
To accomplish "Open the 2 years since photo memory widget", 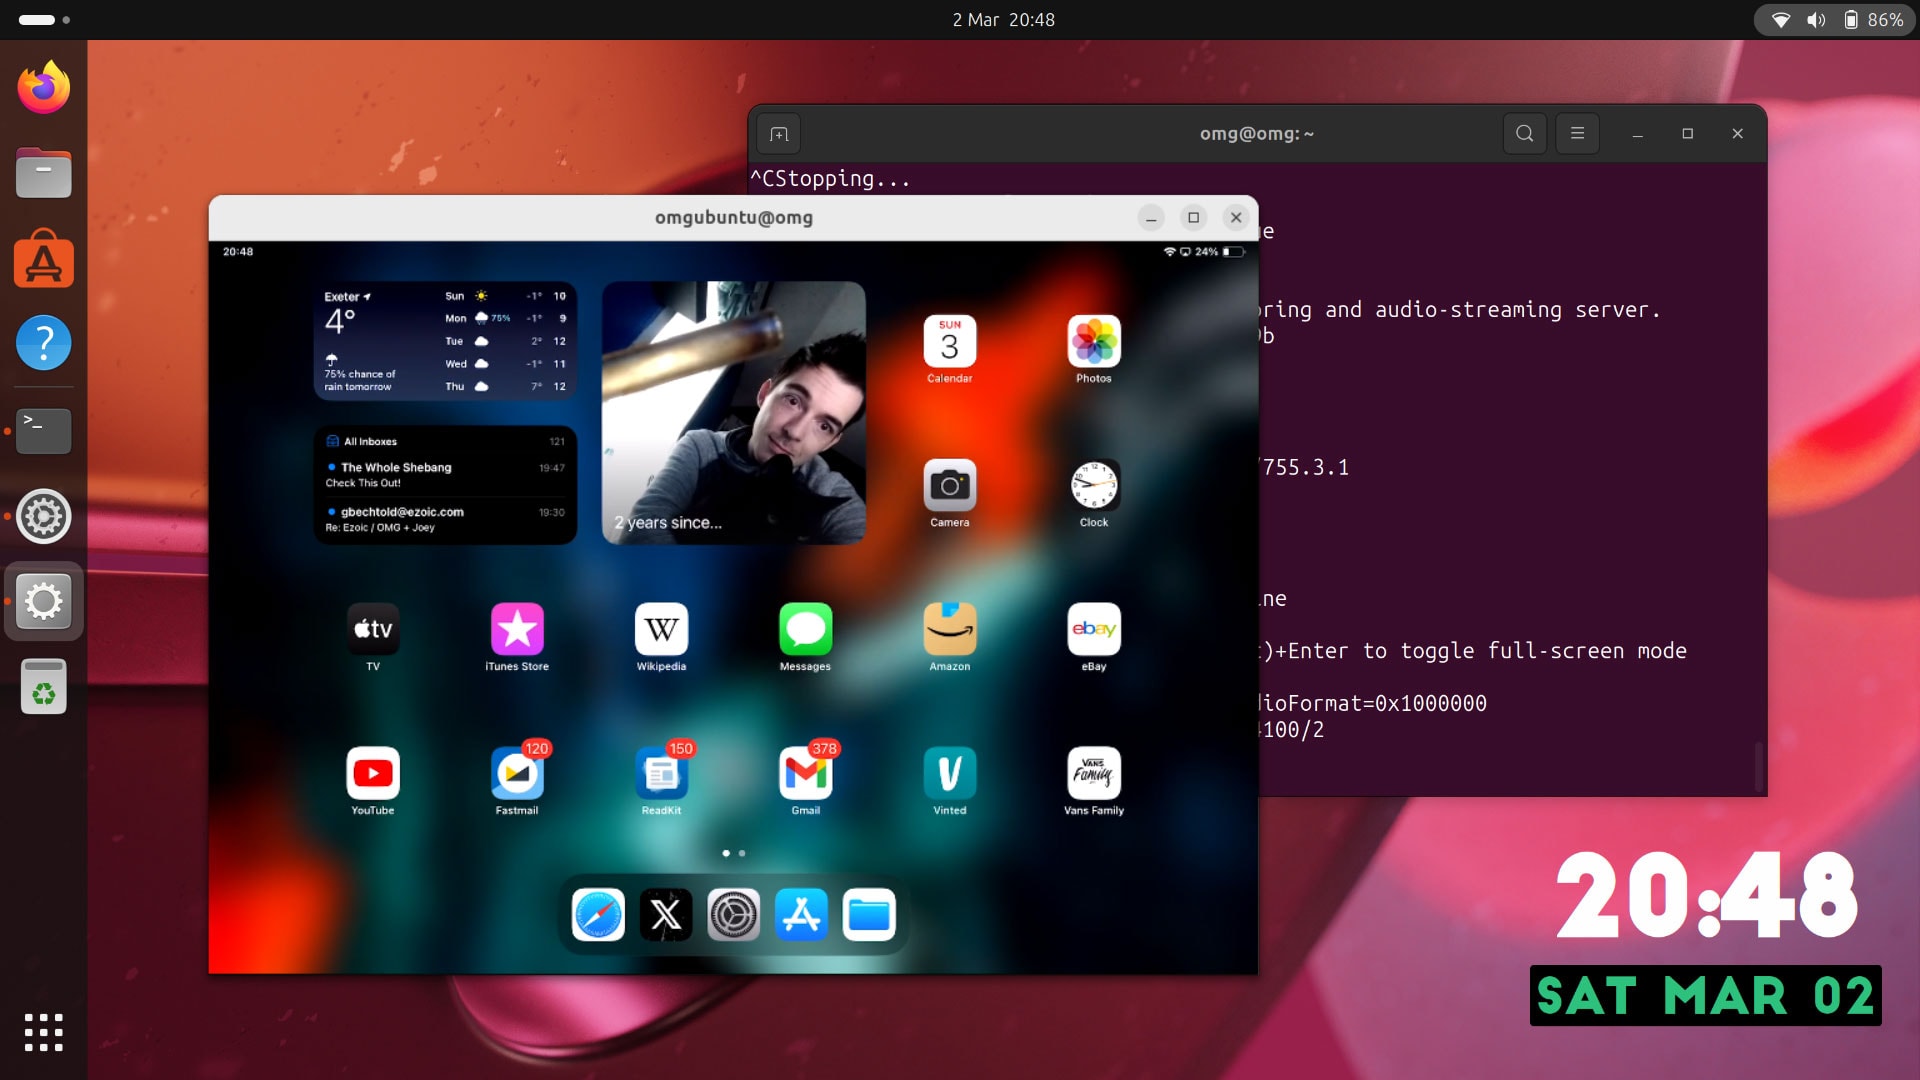I will [x=733, y=413].
